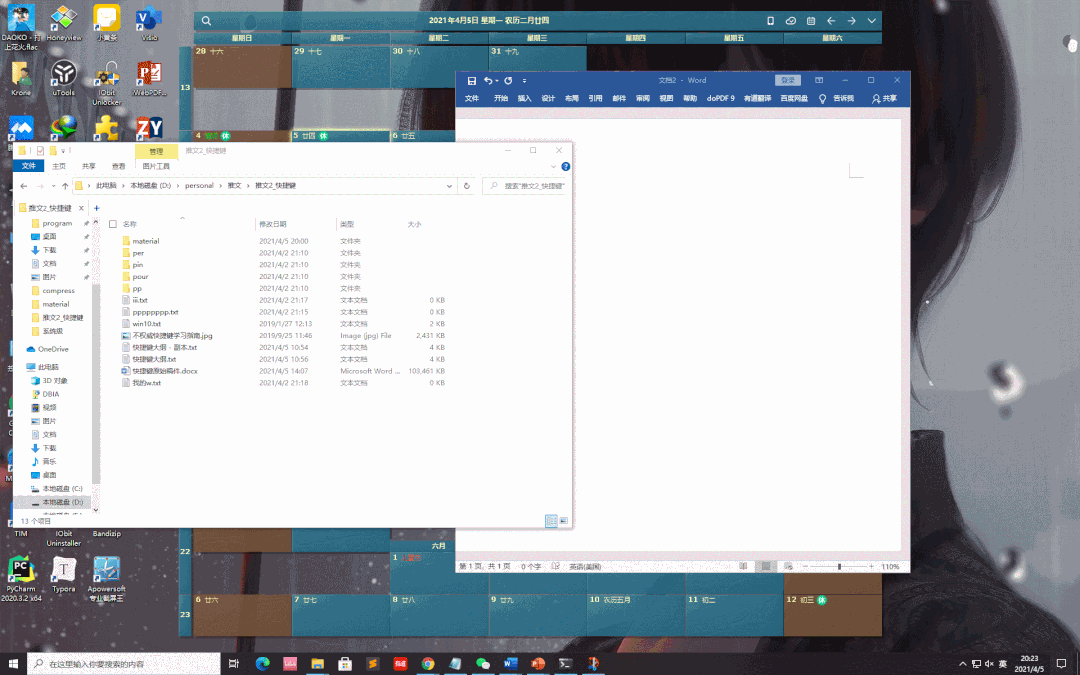1080x675 pixels.
Task: Select DBIA in the navigation pane
Action: [x=50, y=394]
